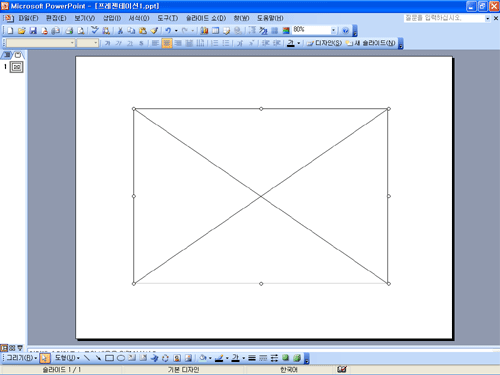The height and width of the screenshot is (375, 500).
Task: Click the Format Painter brush icon
Action: [154, 31]
